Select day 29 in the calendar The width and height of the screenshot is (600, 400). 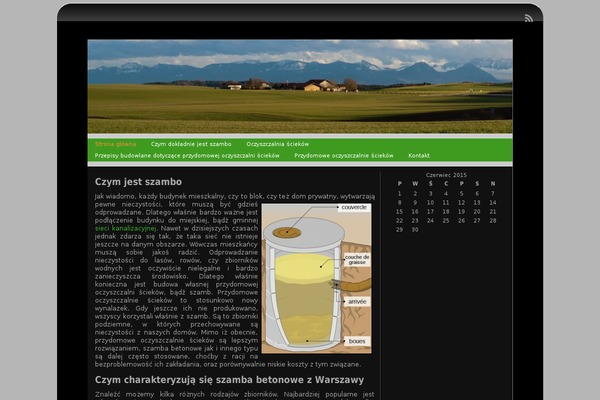coord(399,230)
